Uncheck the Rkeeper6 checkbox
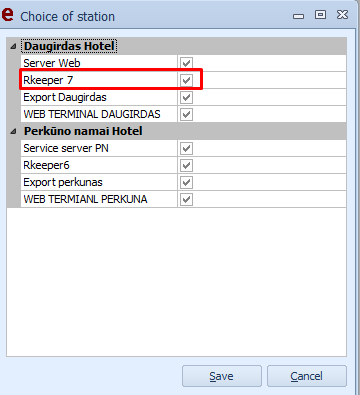The image size is (360, 395). pyautogui.click(x=186, y=165)
